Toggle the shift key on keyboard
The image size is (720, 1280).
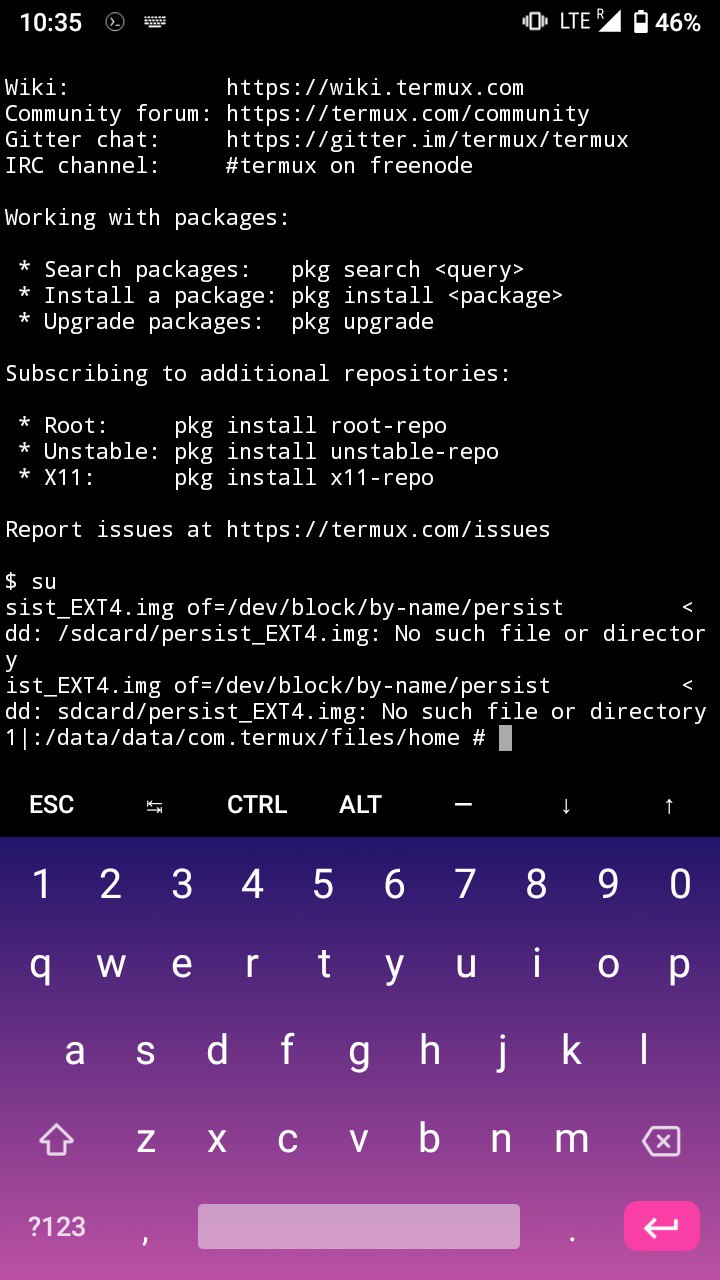[x=56, y=1139]
